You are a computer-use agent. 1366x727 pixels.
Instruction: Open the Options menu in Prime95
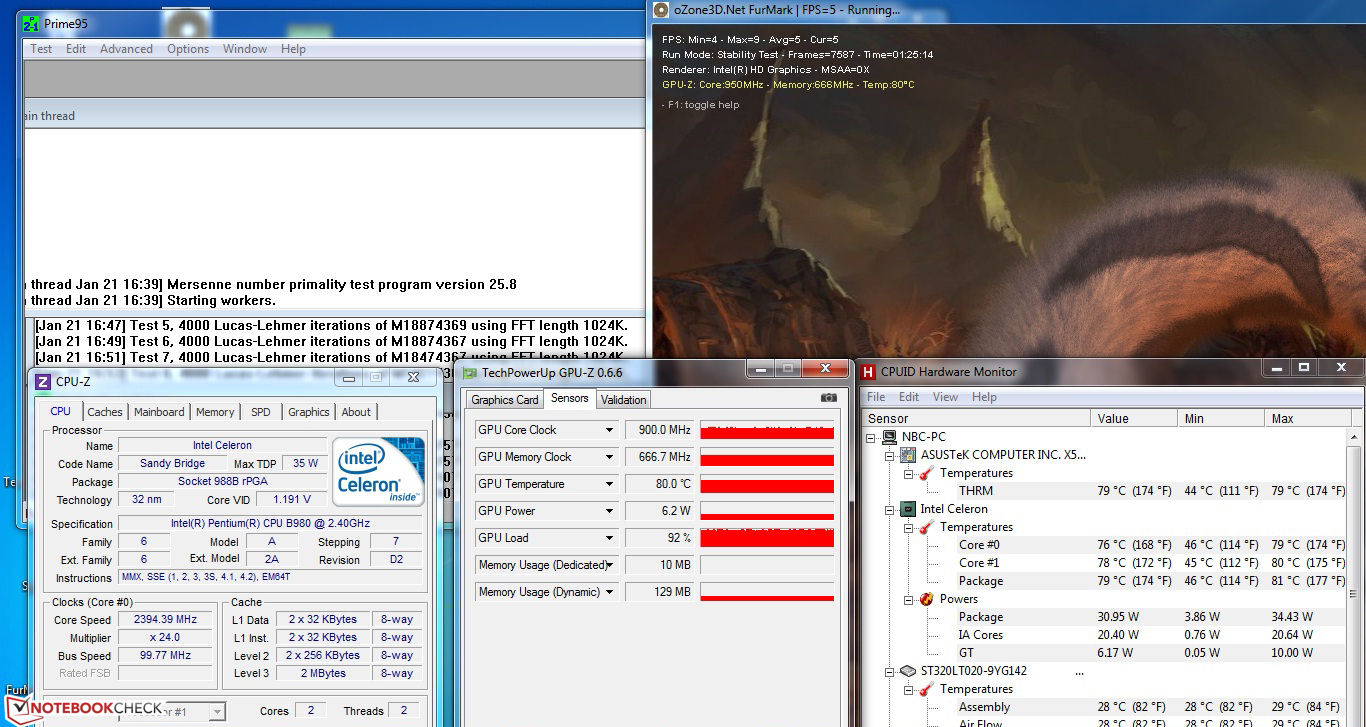tap(188, 49)
